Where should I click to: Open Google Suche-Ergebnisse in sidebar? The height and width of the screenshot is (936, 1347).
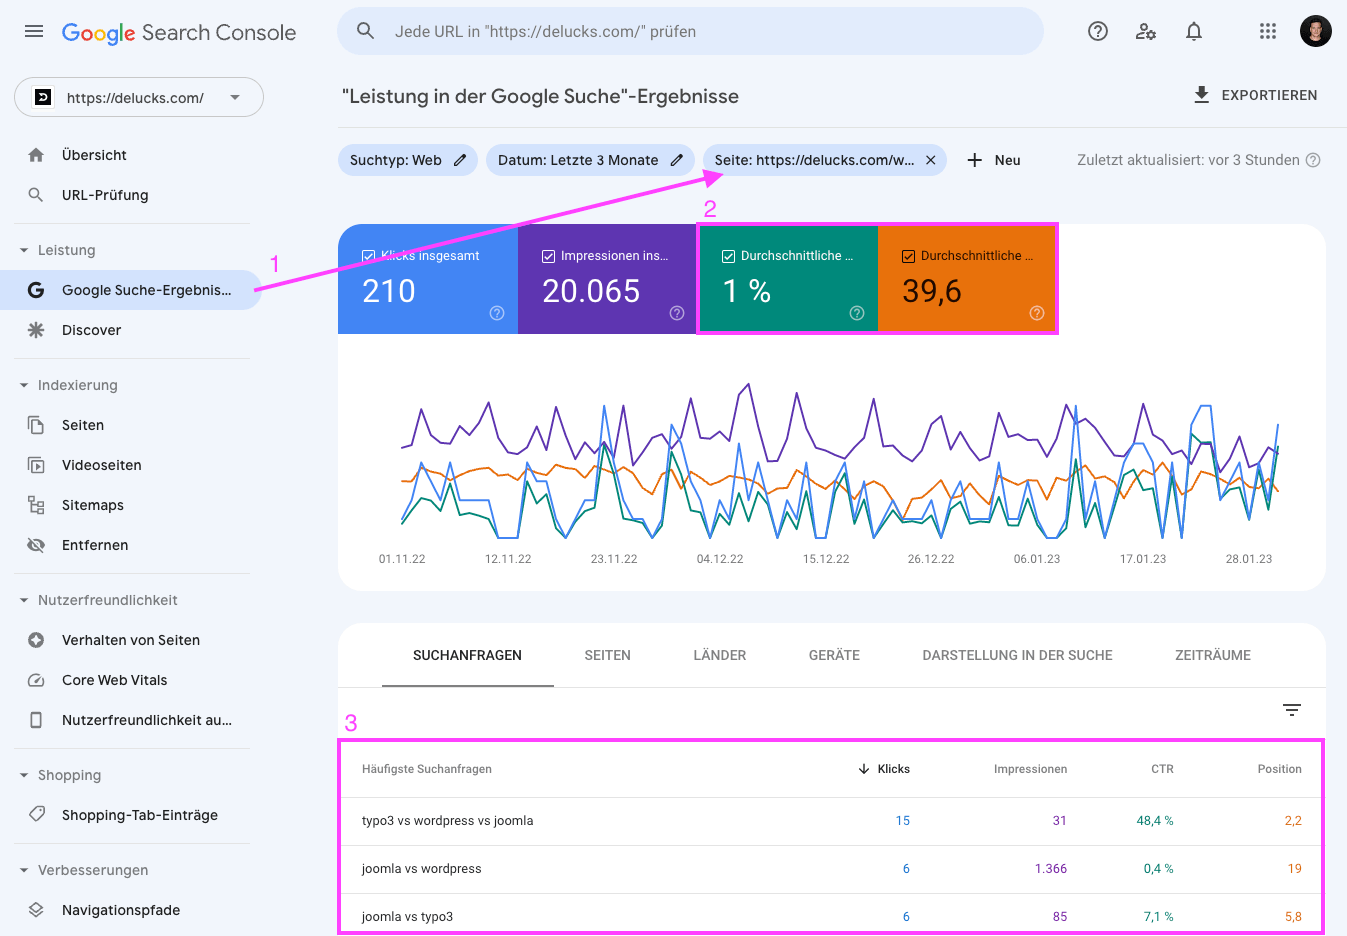(131, 290)
